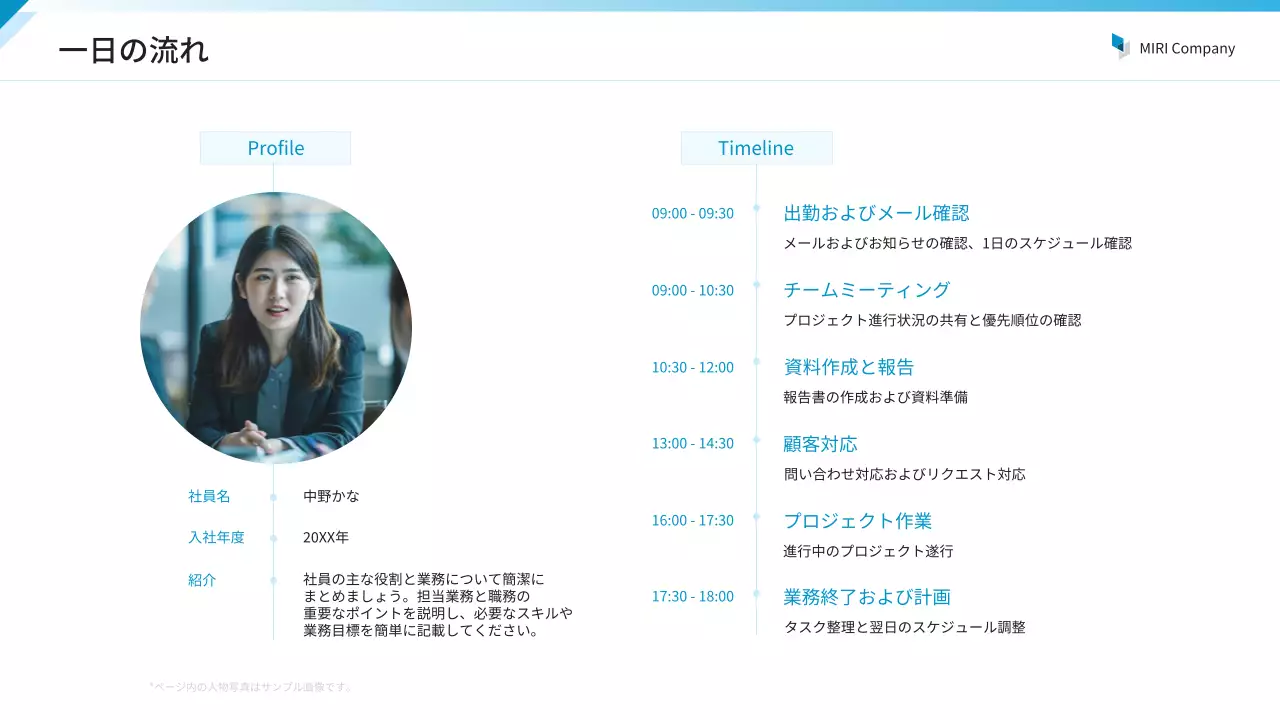This screenshot has height=720, width=1280.
Task: Click the bullet dot next to 紹介
Action: pos(273,580)
